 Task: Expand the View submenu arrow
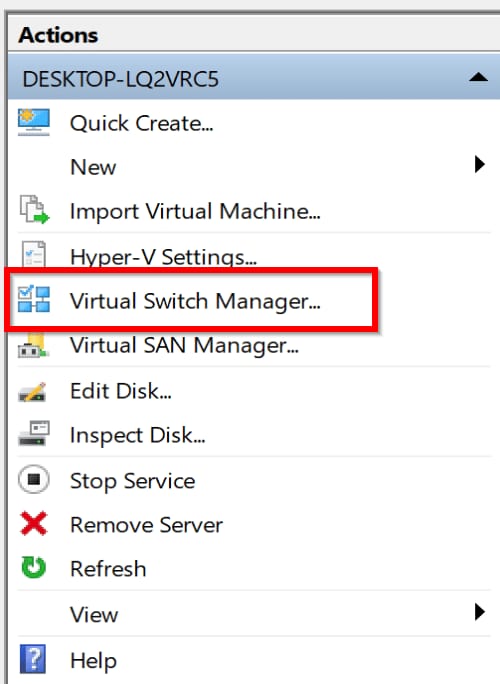[x=479, y=612]
